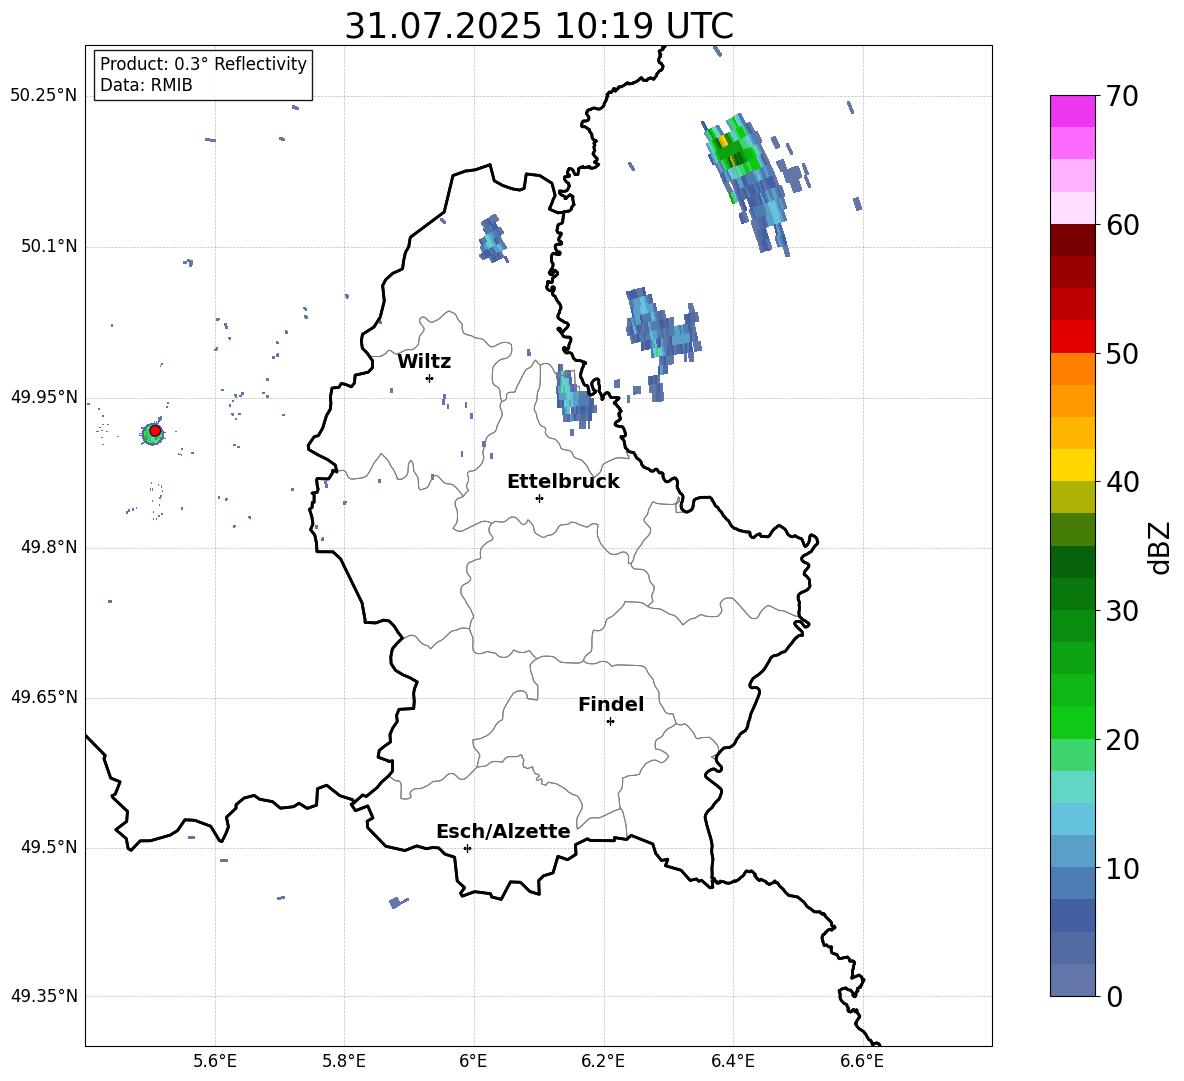The width and height of the screenshot is (1184, 1081).
Task: Click the 'Product: 0.3° Reflectivity' legend text
Action: [203, 64]
